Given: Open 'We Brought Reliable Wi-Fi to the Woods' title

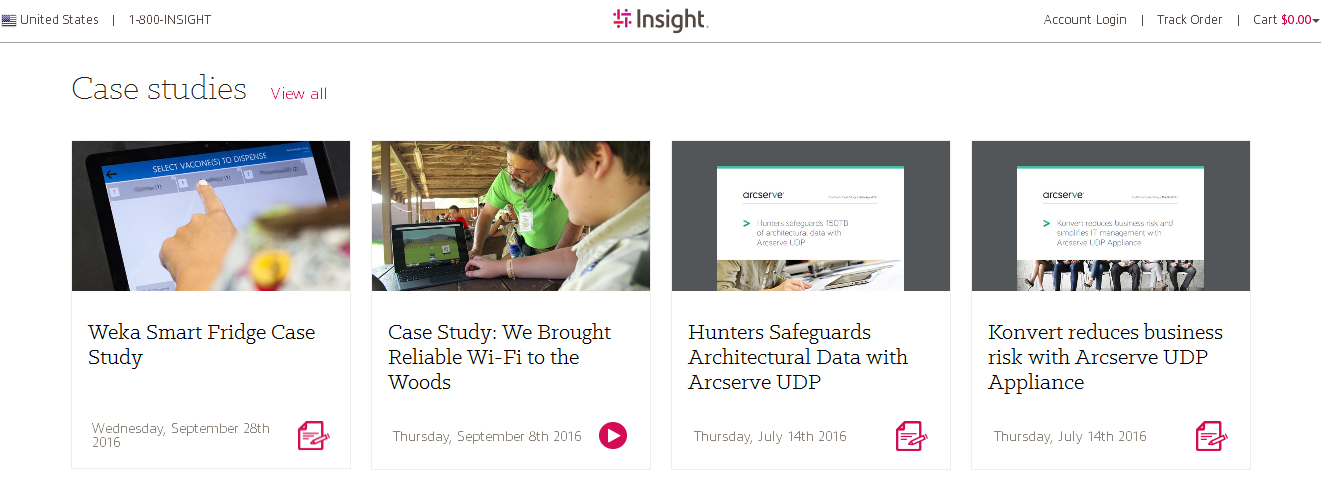Looking at the screenshot, I should tap(499, 357).
